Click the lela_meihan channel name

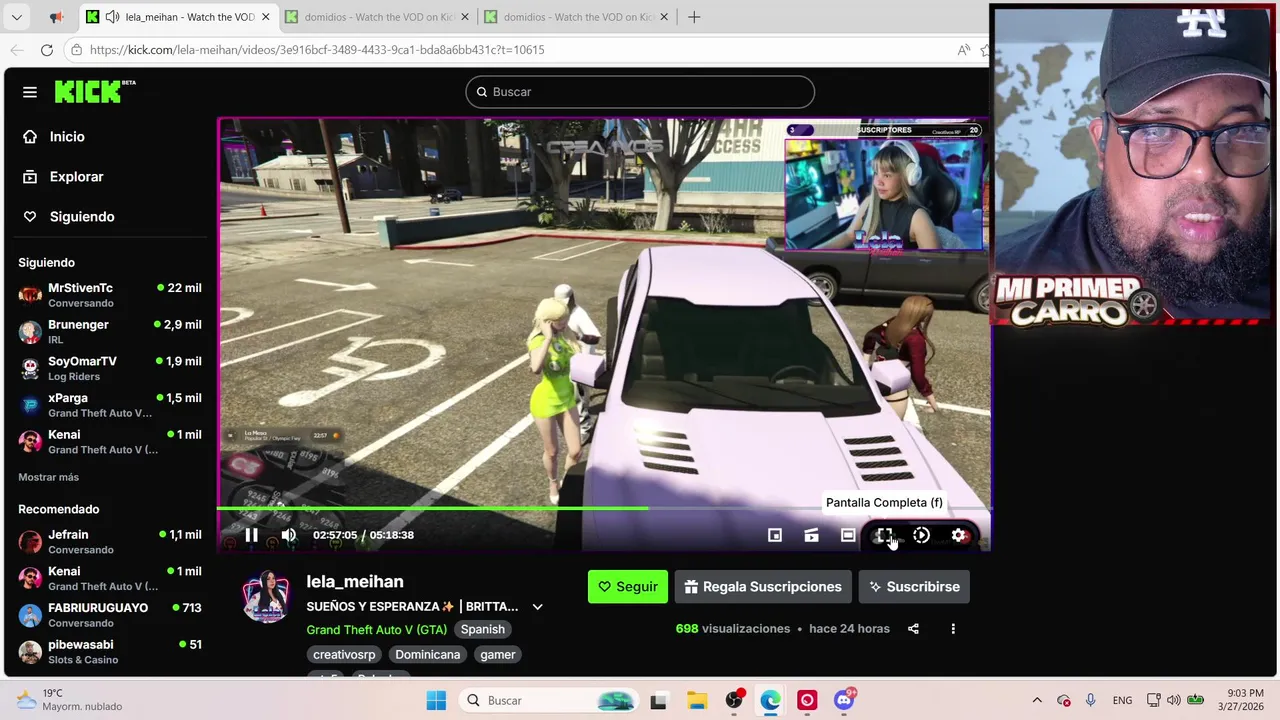coord(355,582)
